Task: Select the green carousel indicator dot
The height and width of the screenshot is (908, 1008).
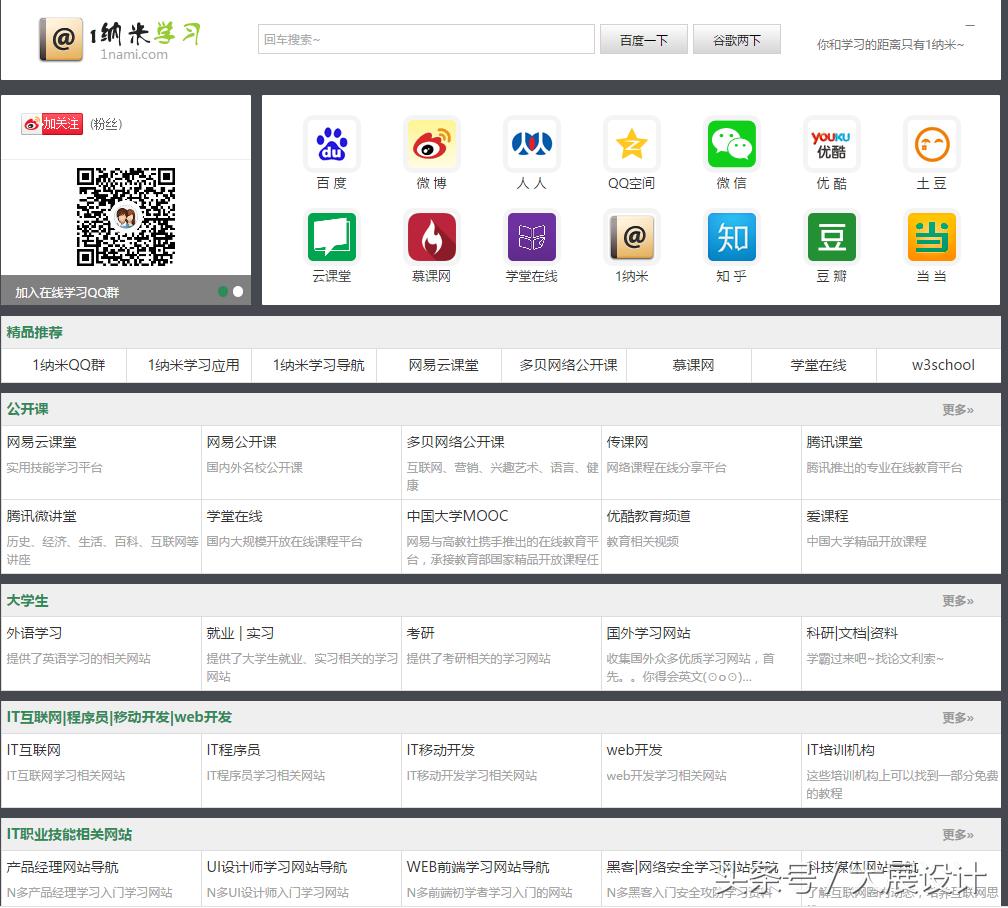Action: [x=223, y=292]
